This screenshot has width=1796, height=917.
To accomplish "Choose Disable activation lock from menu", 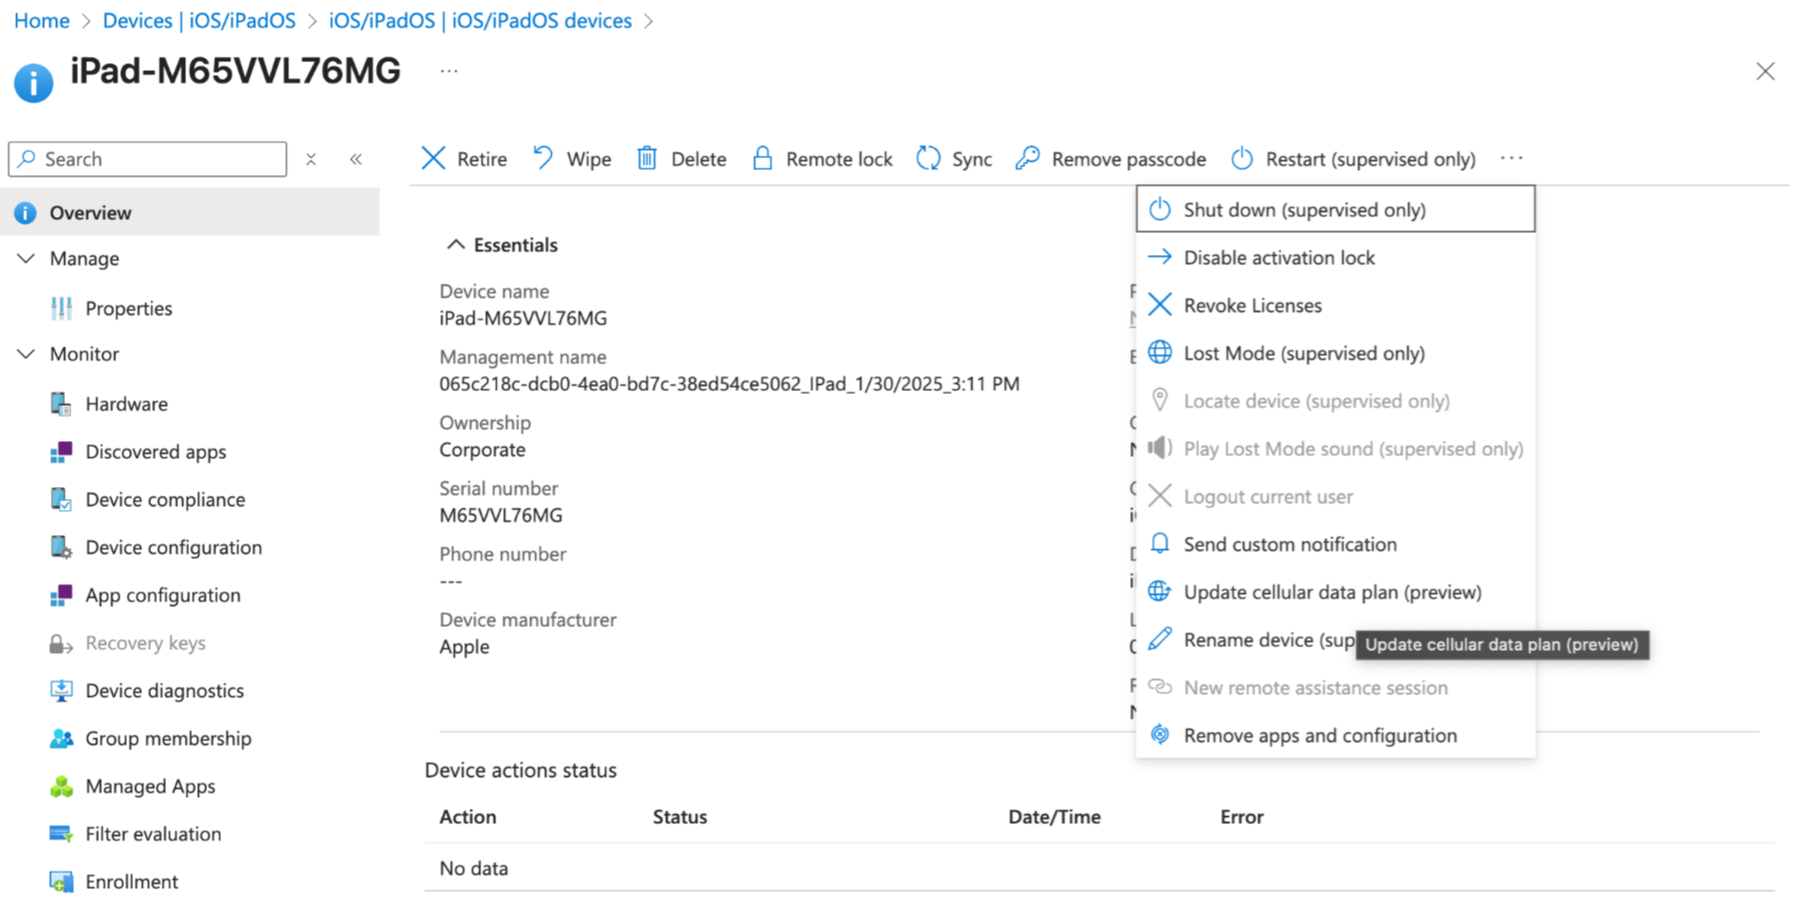I will click(1279, 258).
